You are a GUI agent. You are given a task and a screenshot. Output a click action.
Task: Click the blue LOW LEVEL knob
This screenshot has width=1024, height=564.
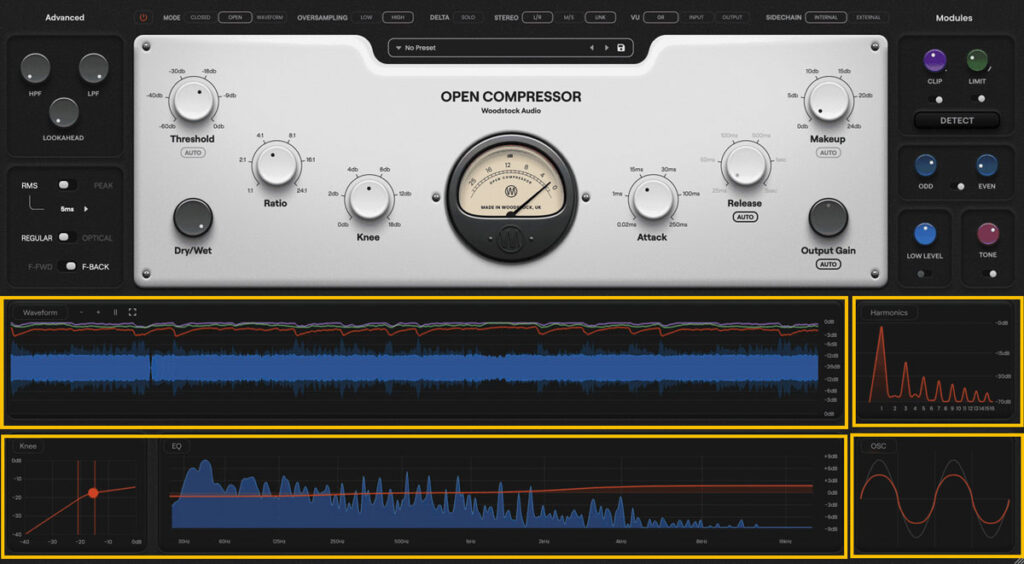tap(925, 234)
